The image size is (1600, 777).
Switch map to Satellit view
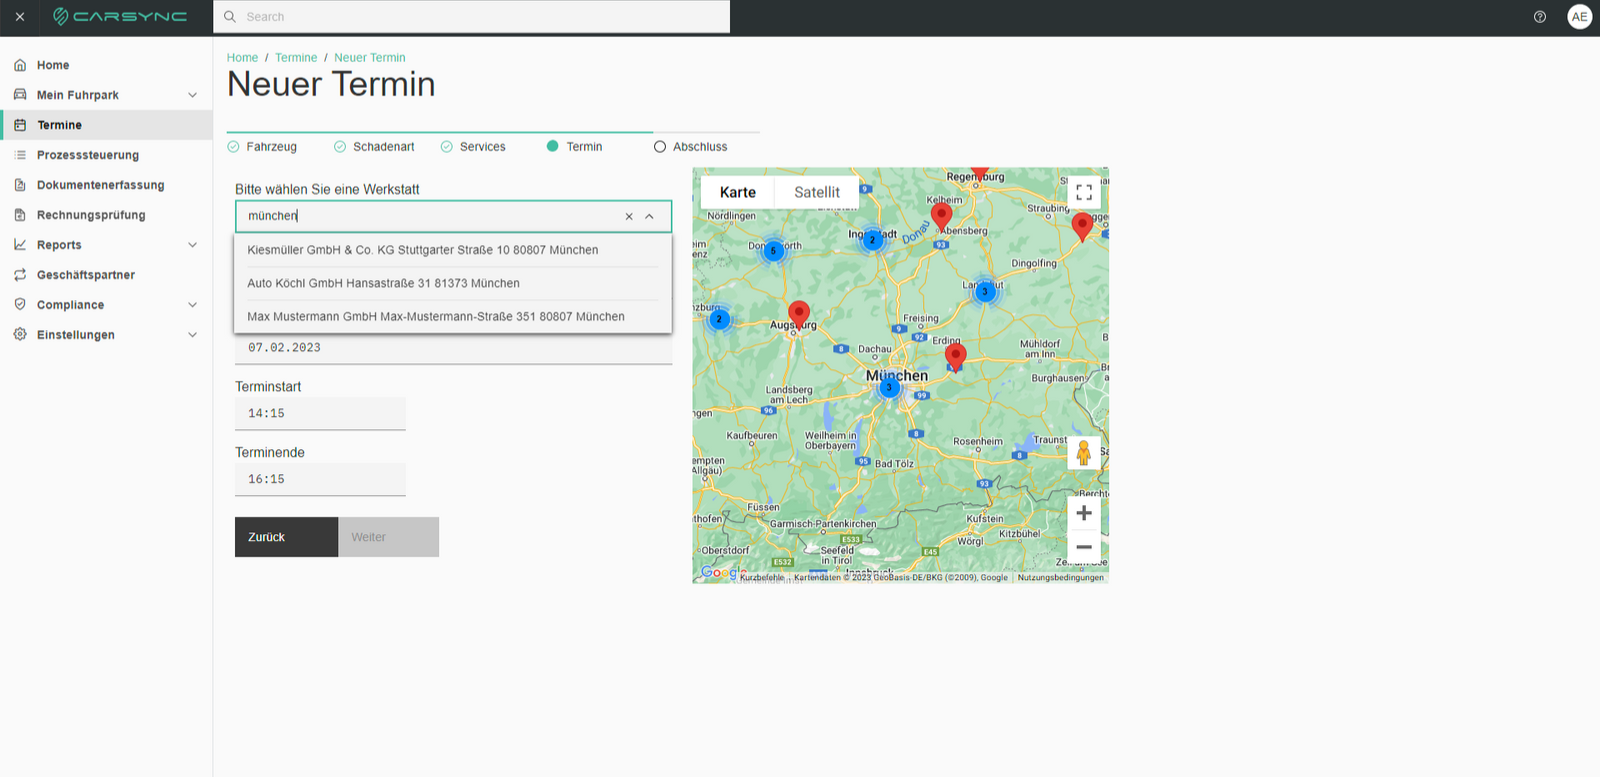coord(817,192)
